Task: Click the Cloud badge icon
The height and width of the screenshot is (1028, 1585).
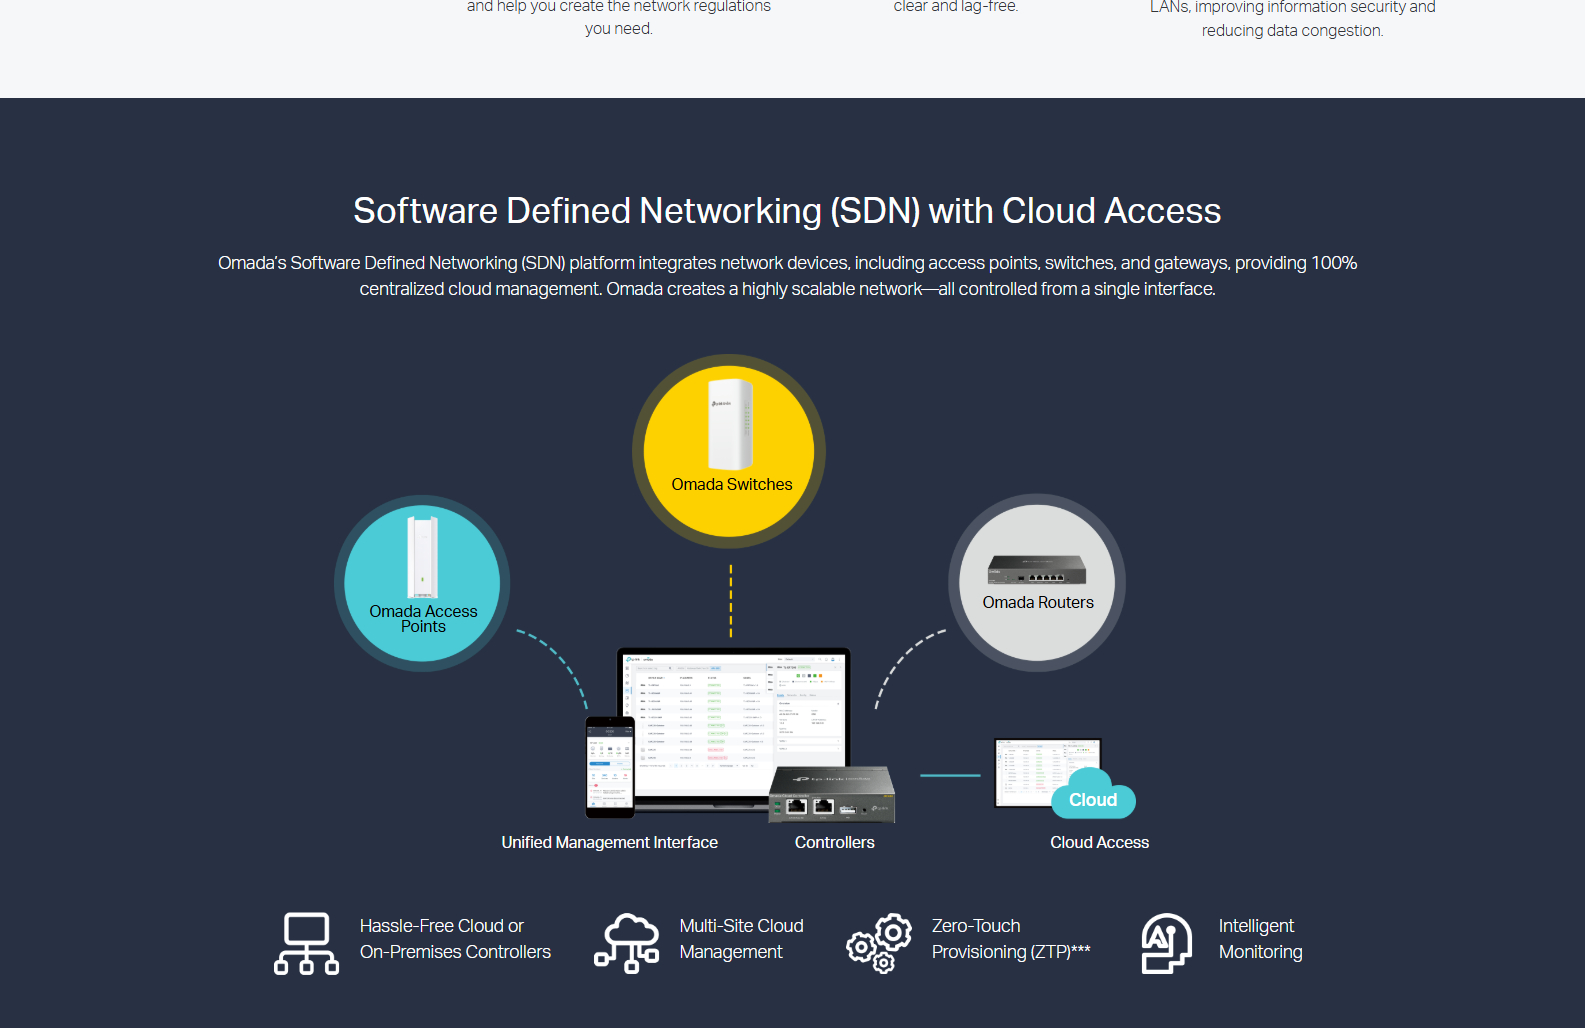Action: coord(1093,795)
